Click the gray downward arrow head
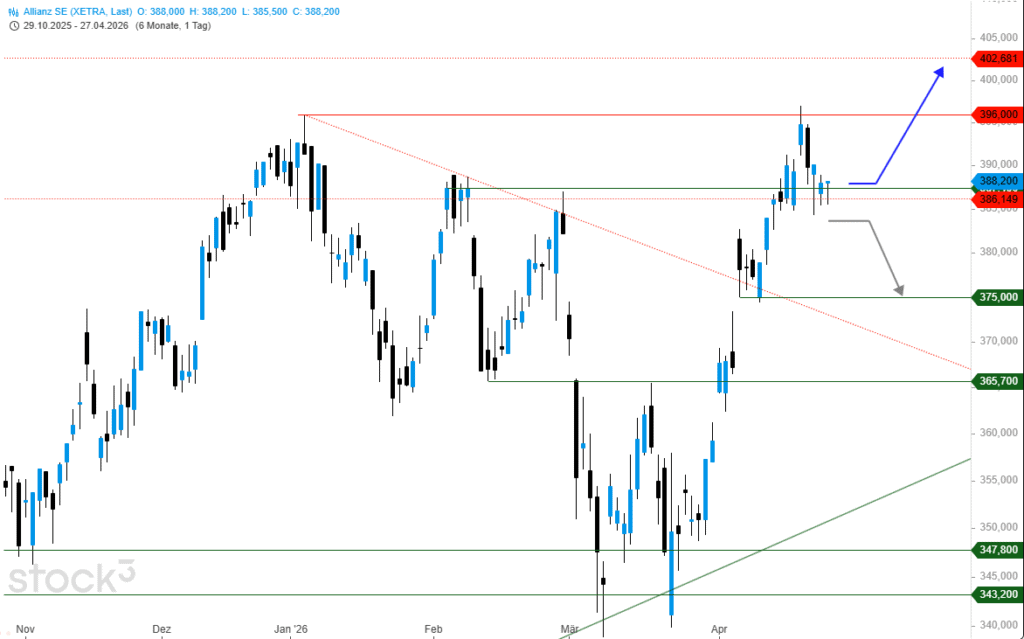This screenshot has width=1024, height=639. tap(898, 290)
